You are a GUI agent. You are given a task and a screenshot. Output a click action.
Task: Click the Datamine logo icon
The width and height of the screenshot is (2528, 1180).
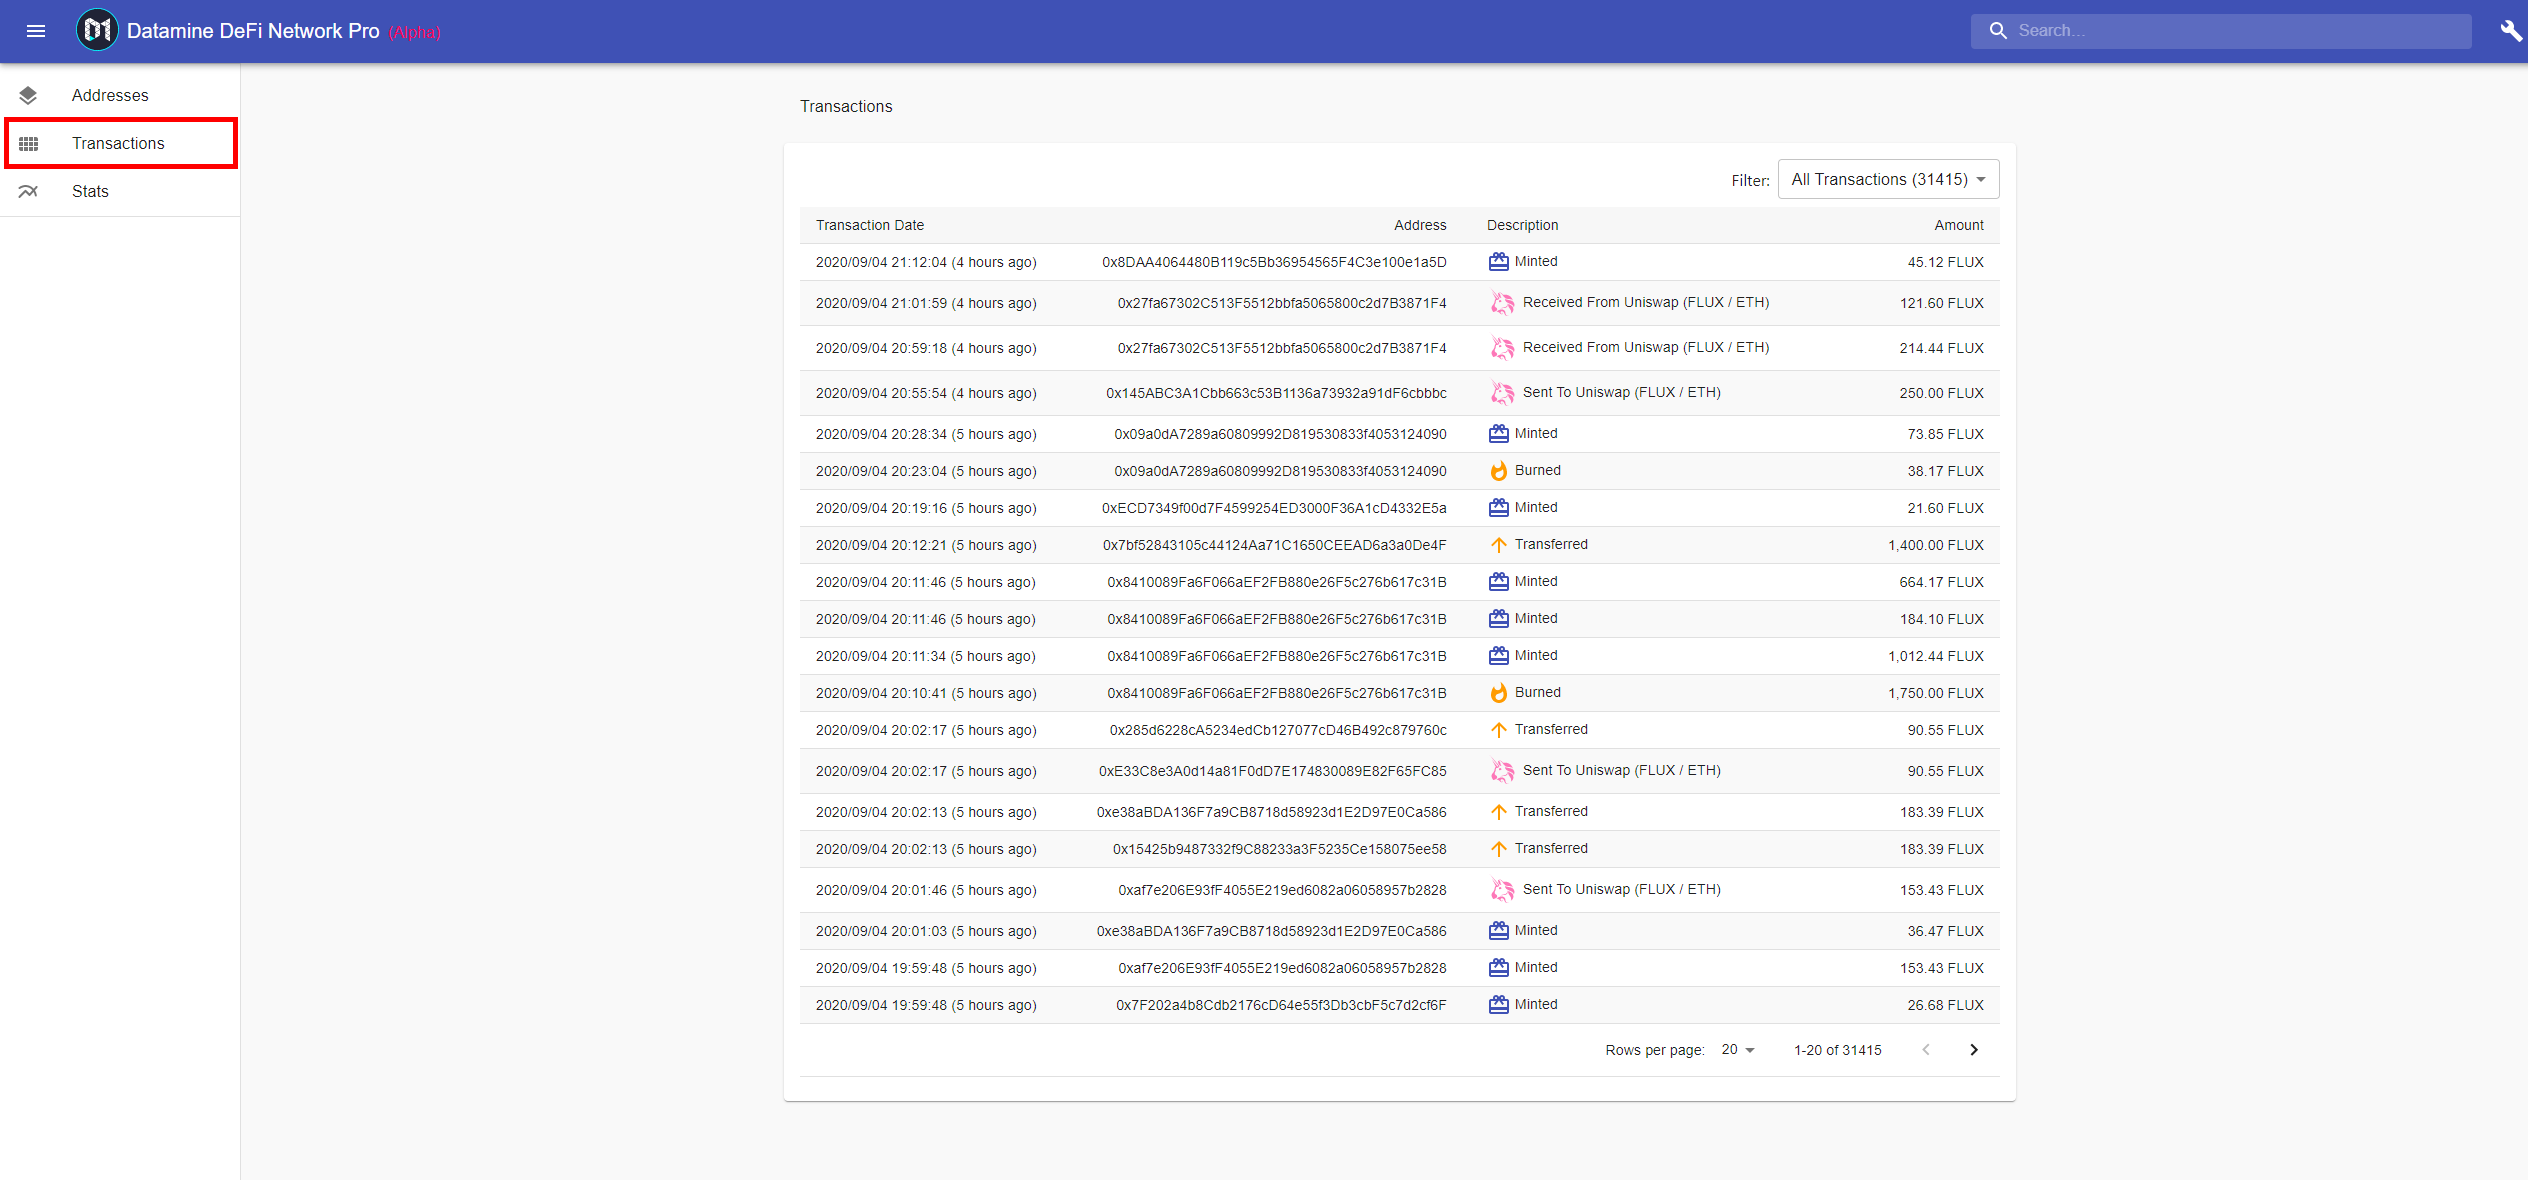coord(97,30)
